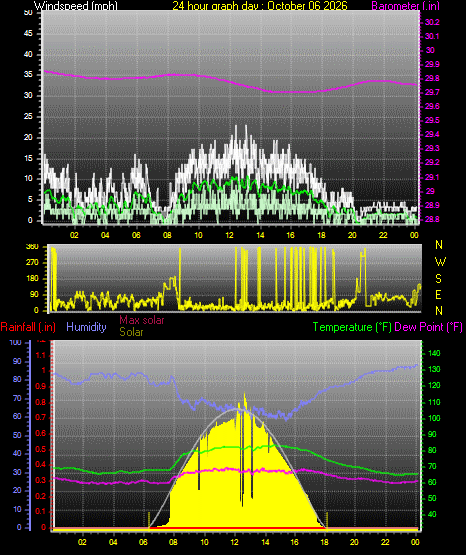466x555 pixels.
Task: Click the "29.9" barometer axis value
Action: pos(432,64)
